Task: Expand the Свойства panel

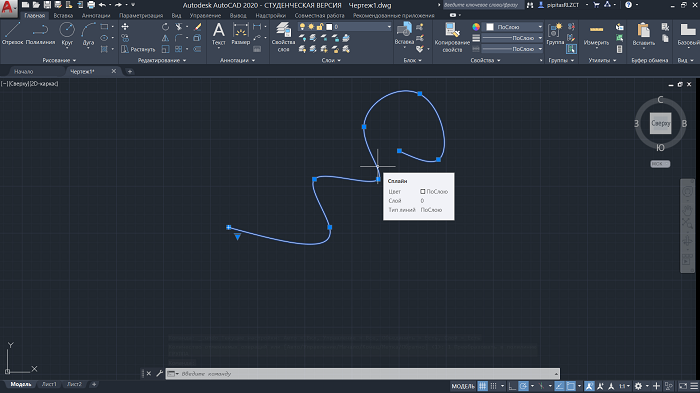Action: click(x=485, y=60)
